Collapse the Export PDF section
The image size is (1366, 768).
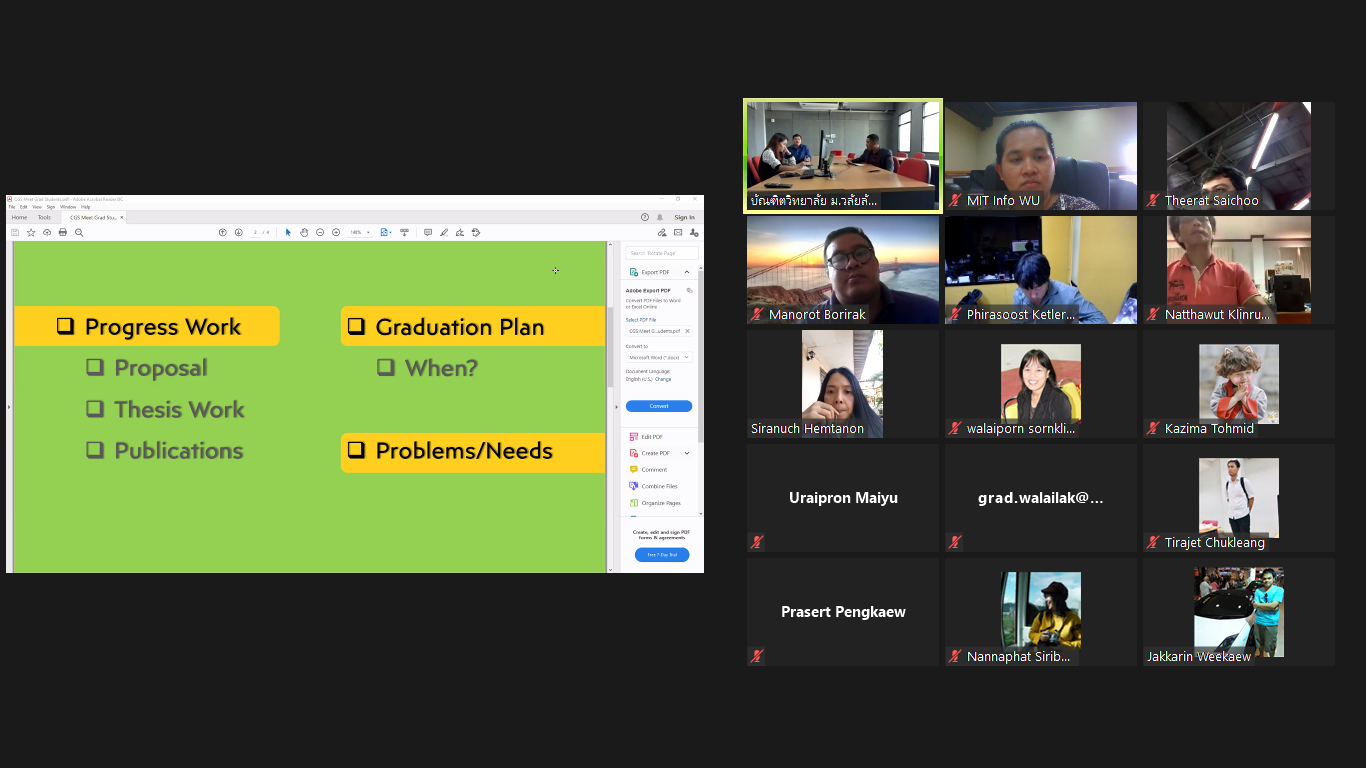[x=687, y=272]
